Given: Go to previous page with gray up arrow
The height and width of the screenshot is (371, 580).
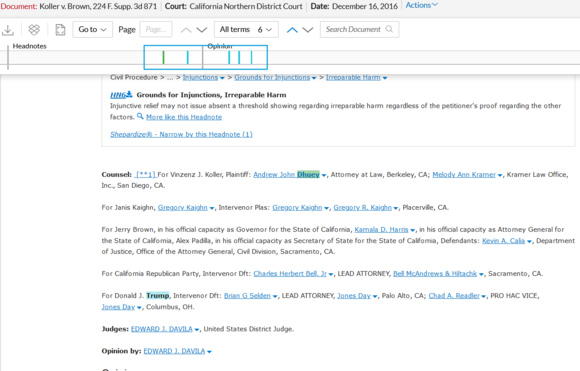Looking at the screenshot, I should click(186, 30).
